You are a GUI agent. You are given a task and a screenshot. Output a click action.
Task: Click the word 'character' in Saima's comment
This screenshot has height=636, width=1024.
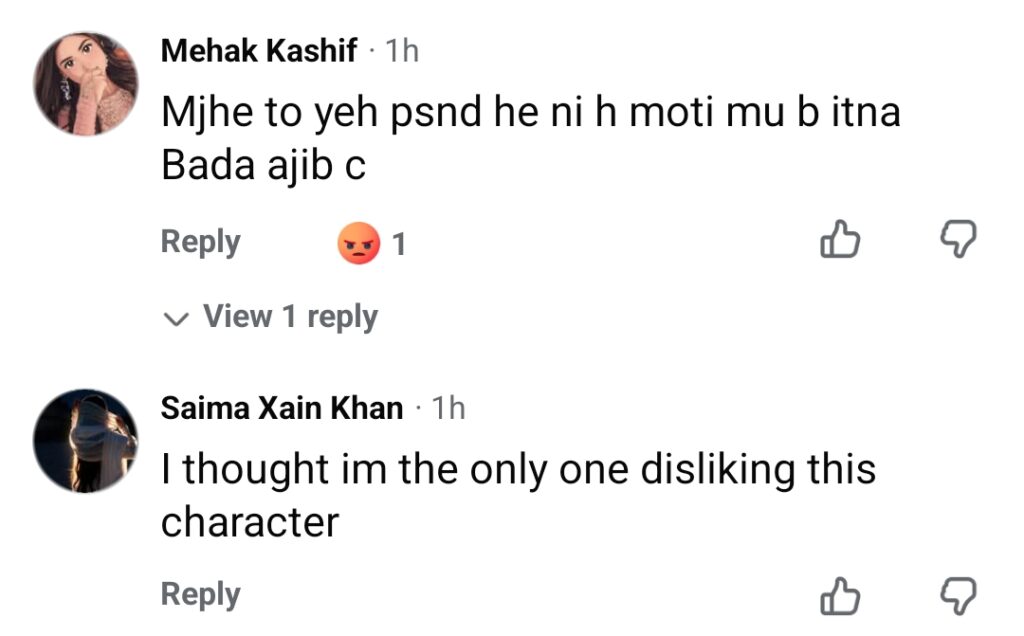[250, 522]
